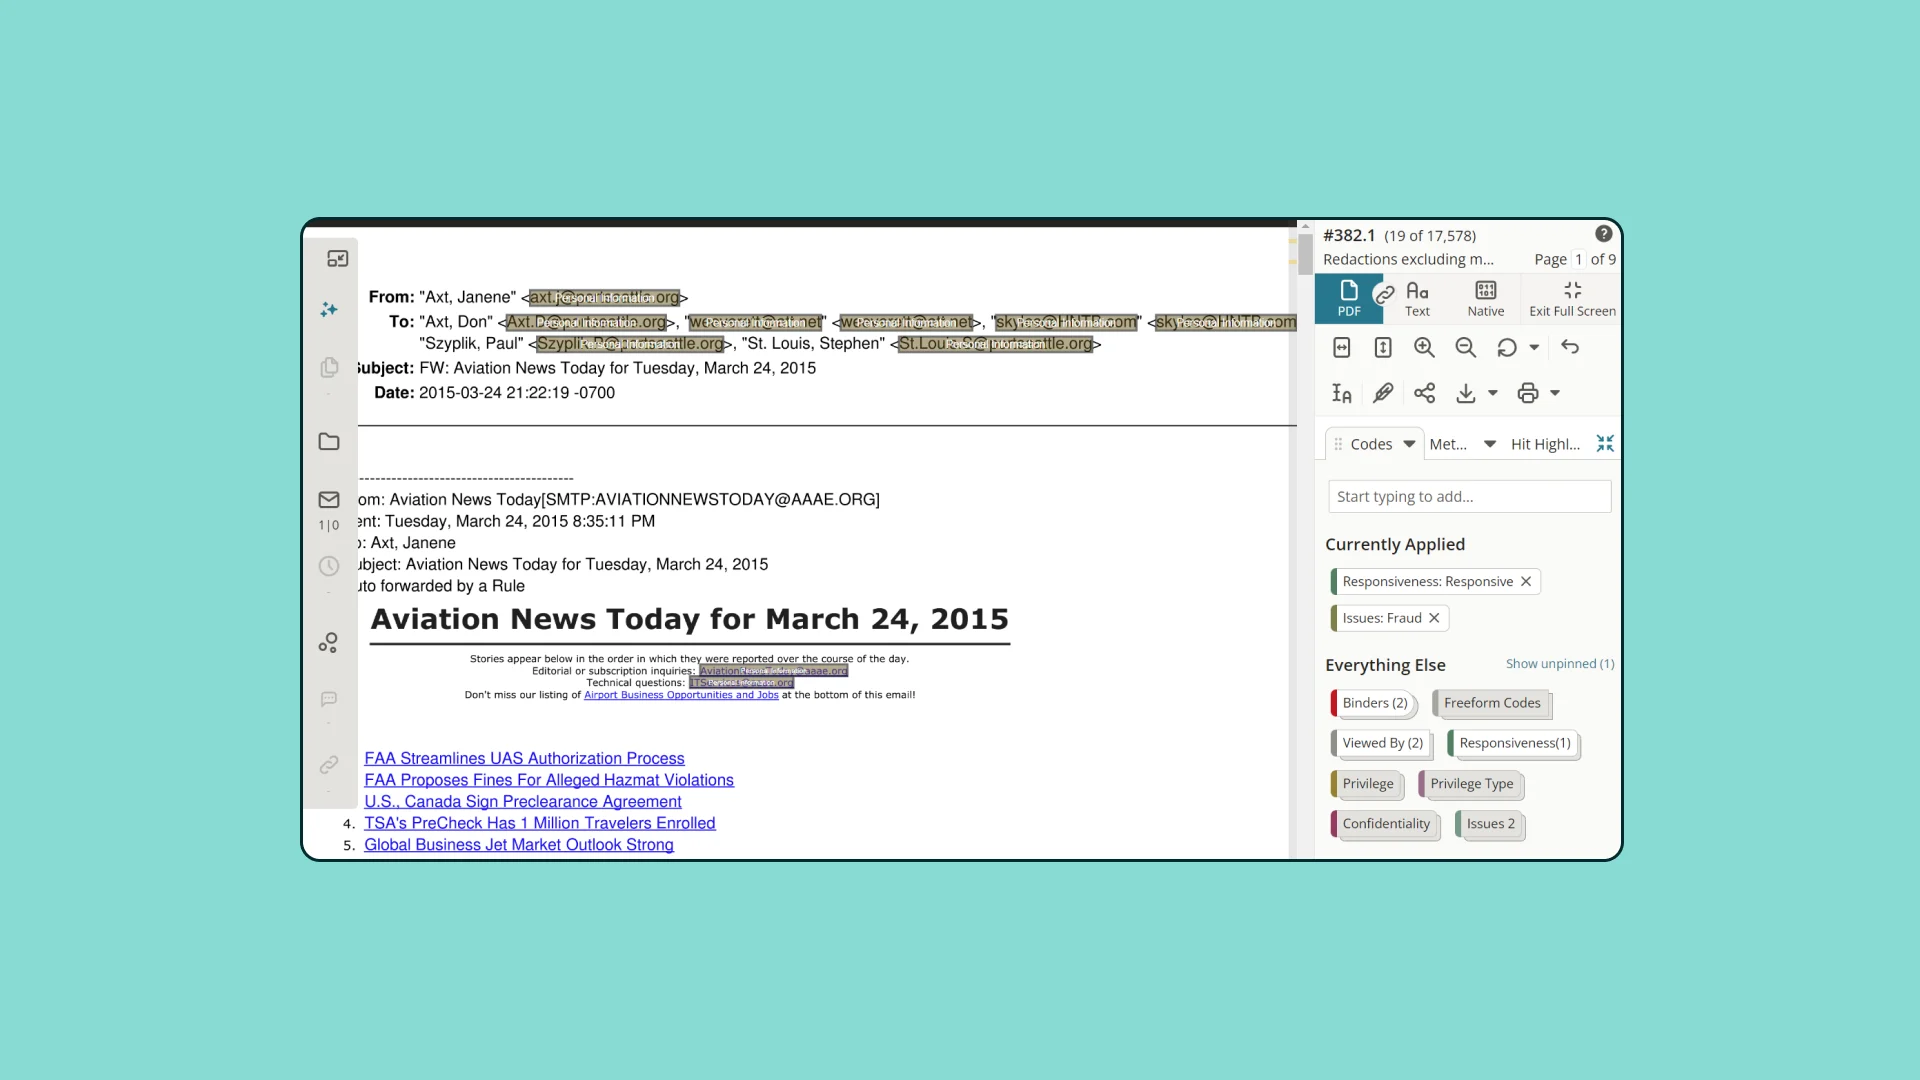Image resolution: width=1920 pixels, height=1080 pixels.
Task: Switch to the Native view tab
Action: point(1485,298)
